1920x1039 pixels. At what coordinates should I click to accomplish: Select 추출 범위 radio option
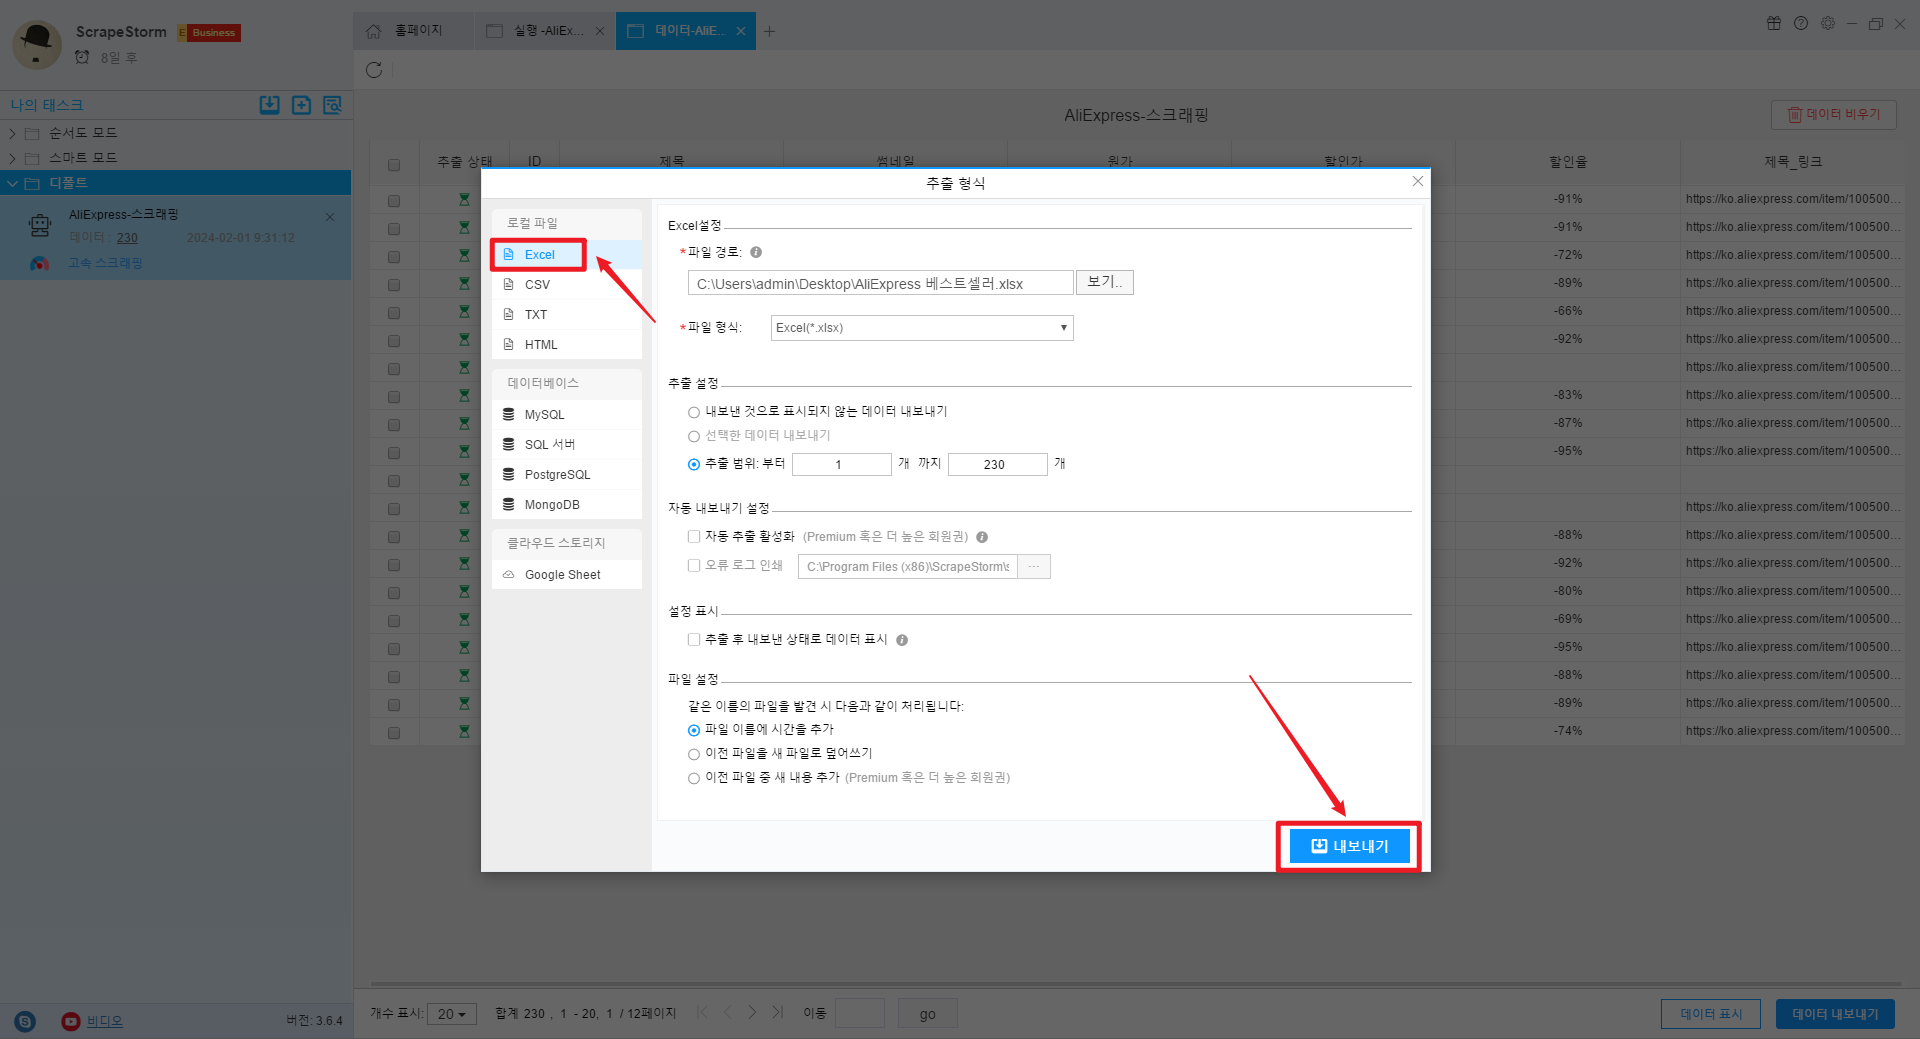pyautogui.click(x=694, y=464)
